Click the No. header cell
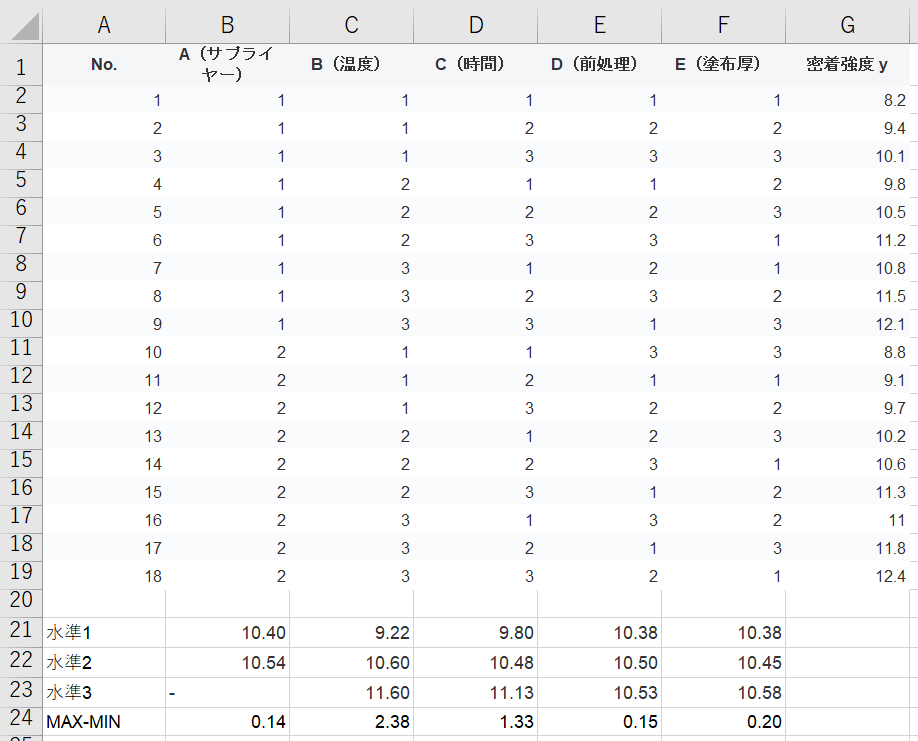The height and width of the screenshot is (741, 918). (104, 65)
